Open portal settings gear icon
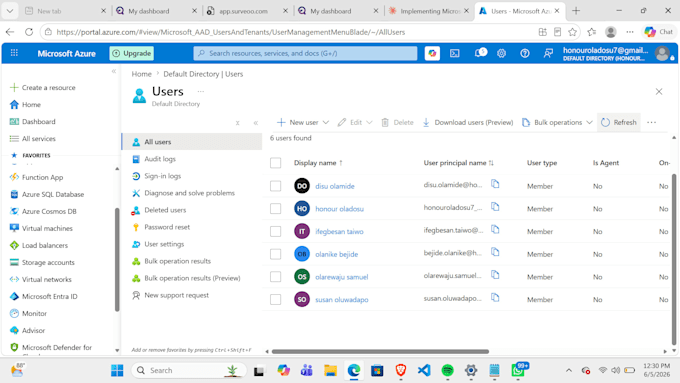 (x=501, y=53)
